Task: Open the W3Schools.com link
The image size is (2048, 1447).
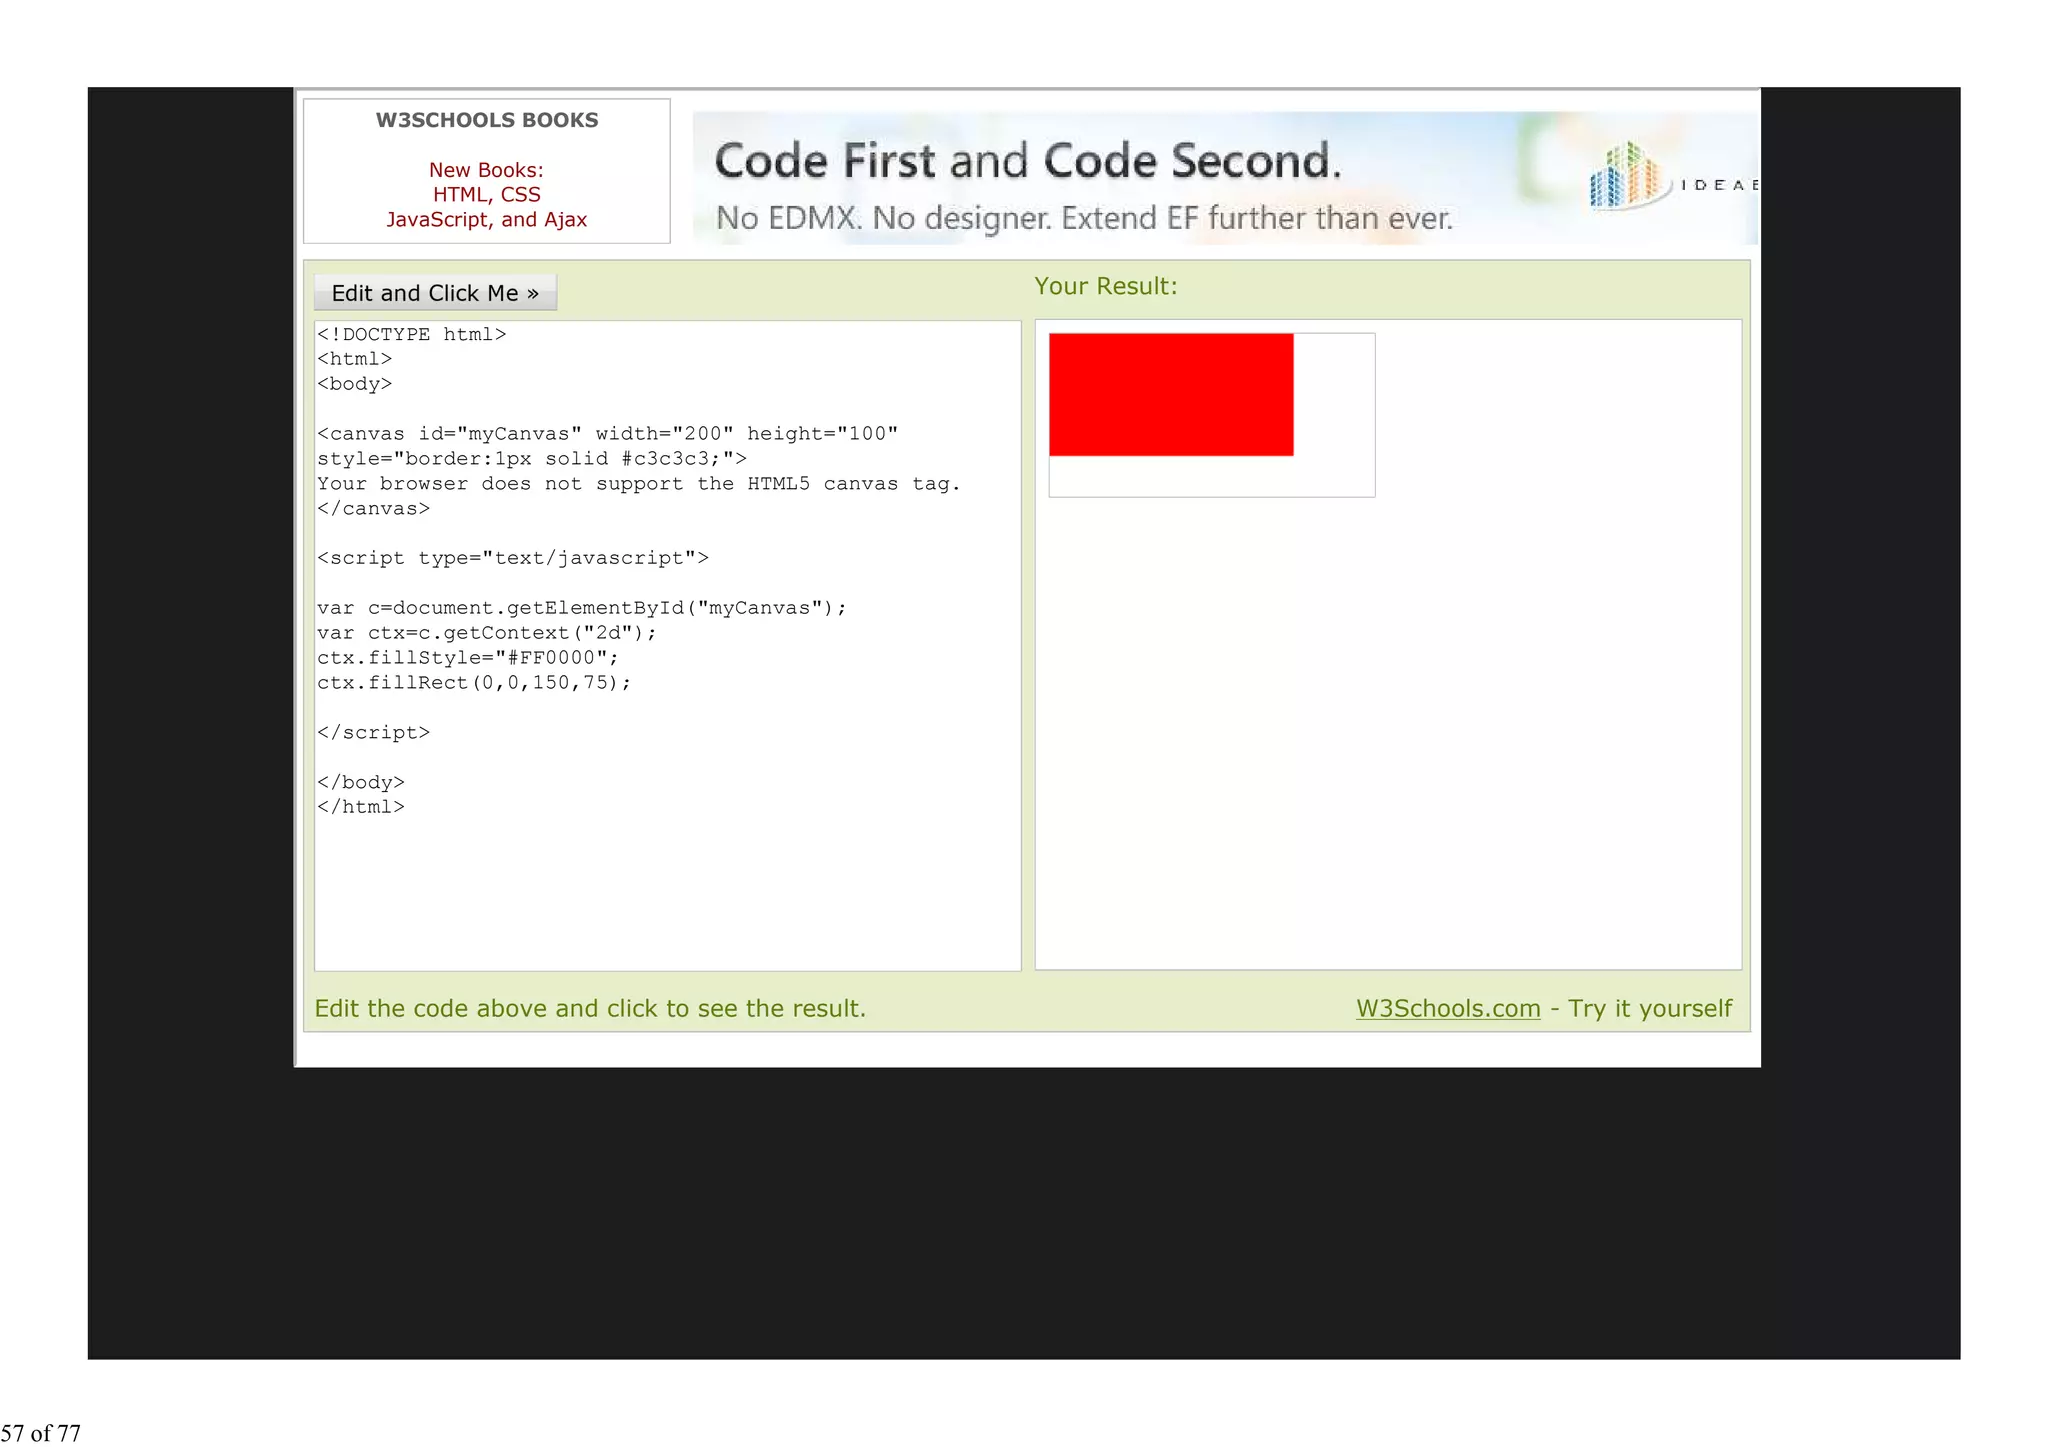Action: pyautogui.click(x=1447, y=1008)
